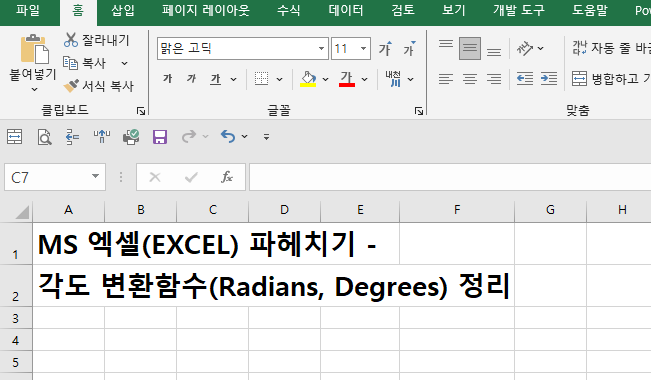
Task: Select row 3 header
Action: click(16, 318)
